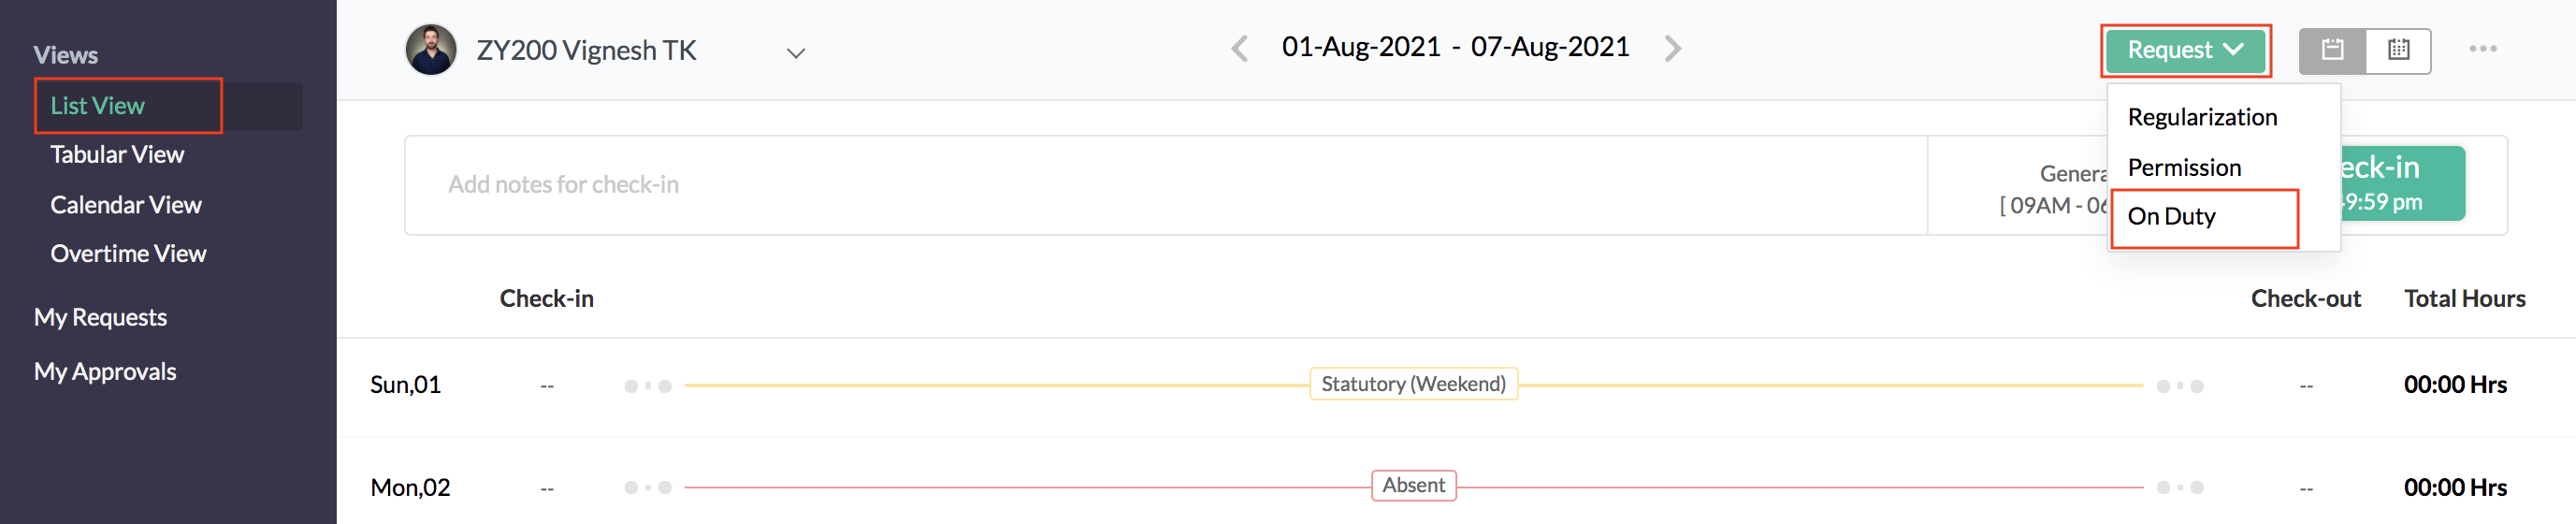Switch to Tabular View

tap(117, 155)
